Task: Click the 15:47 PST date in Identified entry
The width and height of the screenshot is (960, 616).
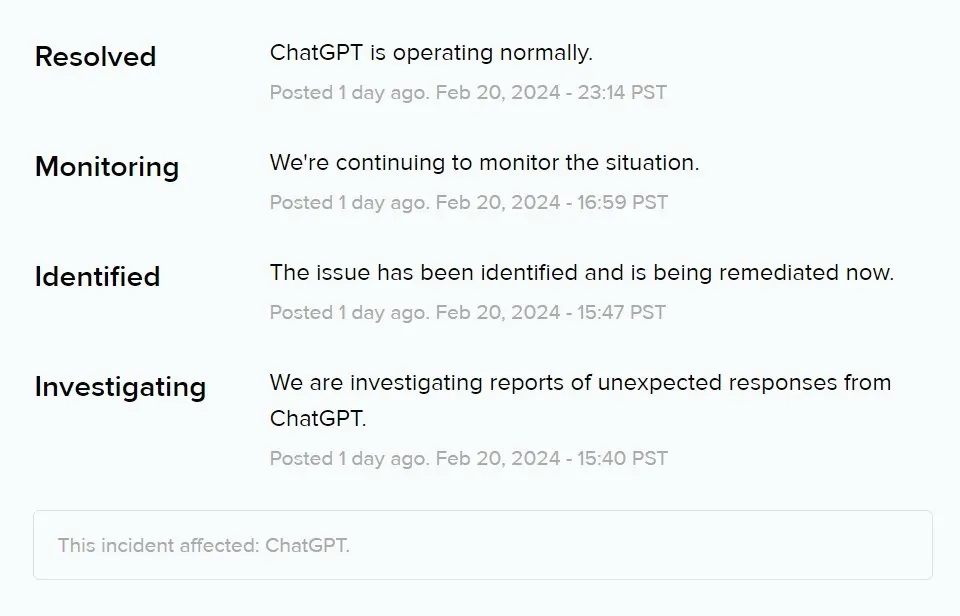Action: click(550, 313)
